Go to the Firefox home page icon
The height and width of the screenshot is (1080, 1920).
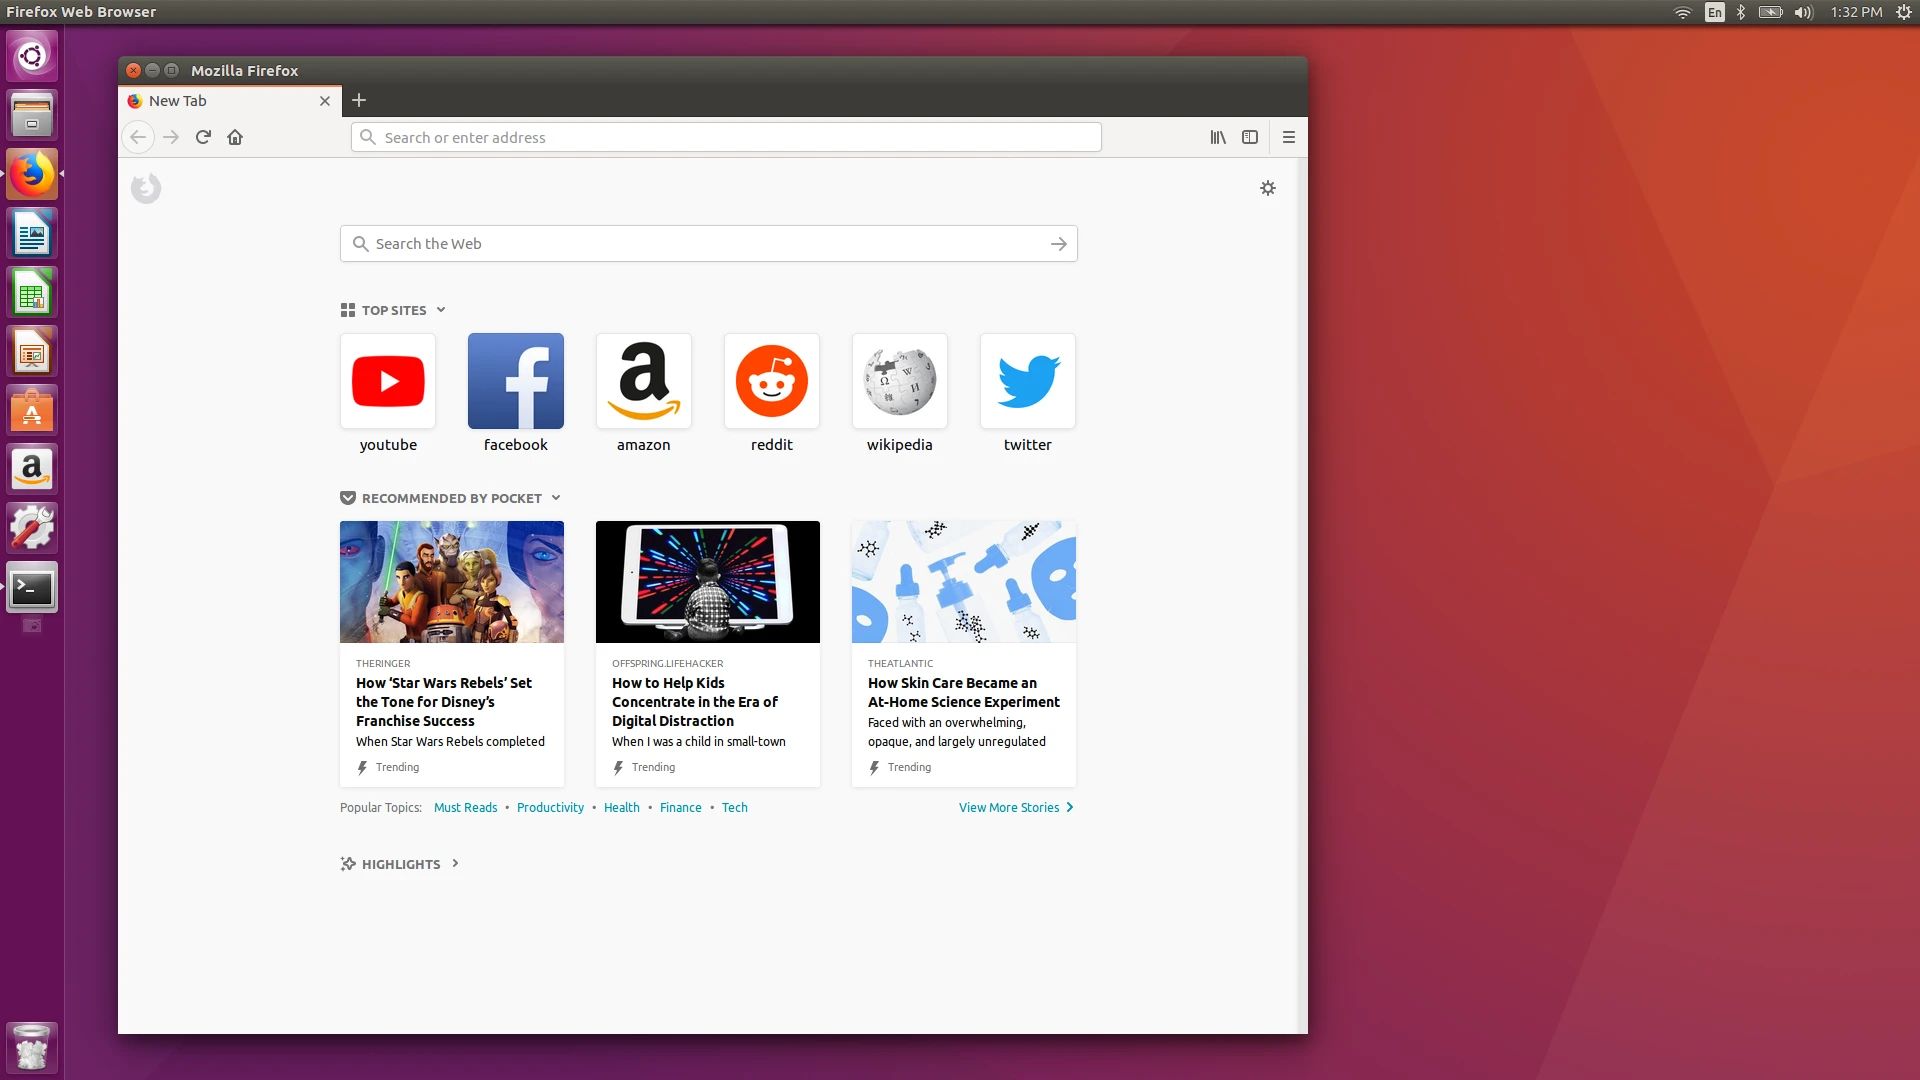pyautogui.click(x=235, y=137)
